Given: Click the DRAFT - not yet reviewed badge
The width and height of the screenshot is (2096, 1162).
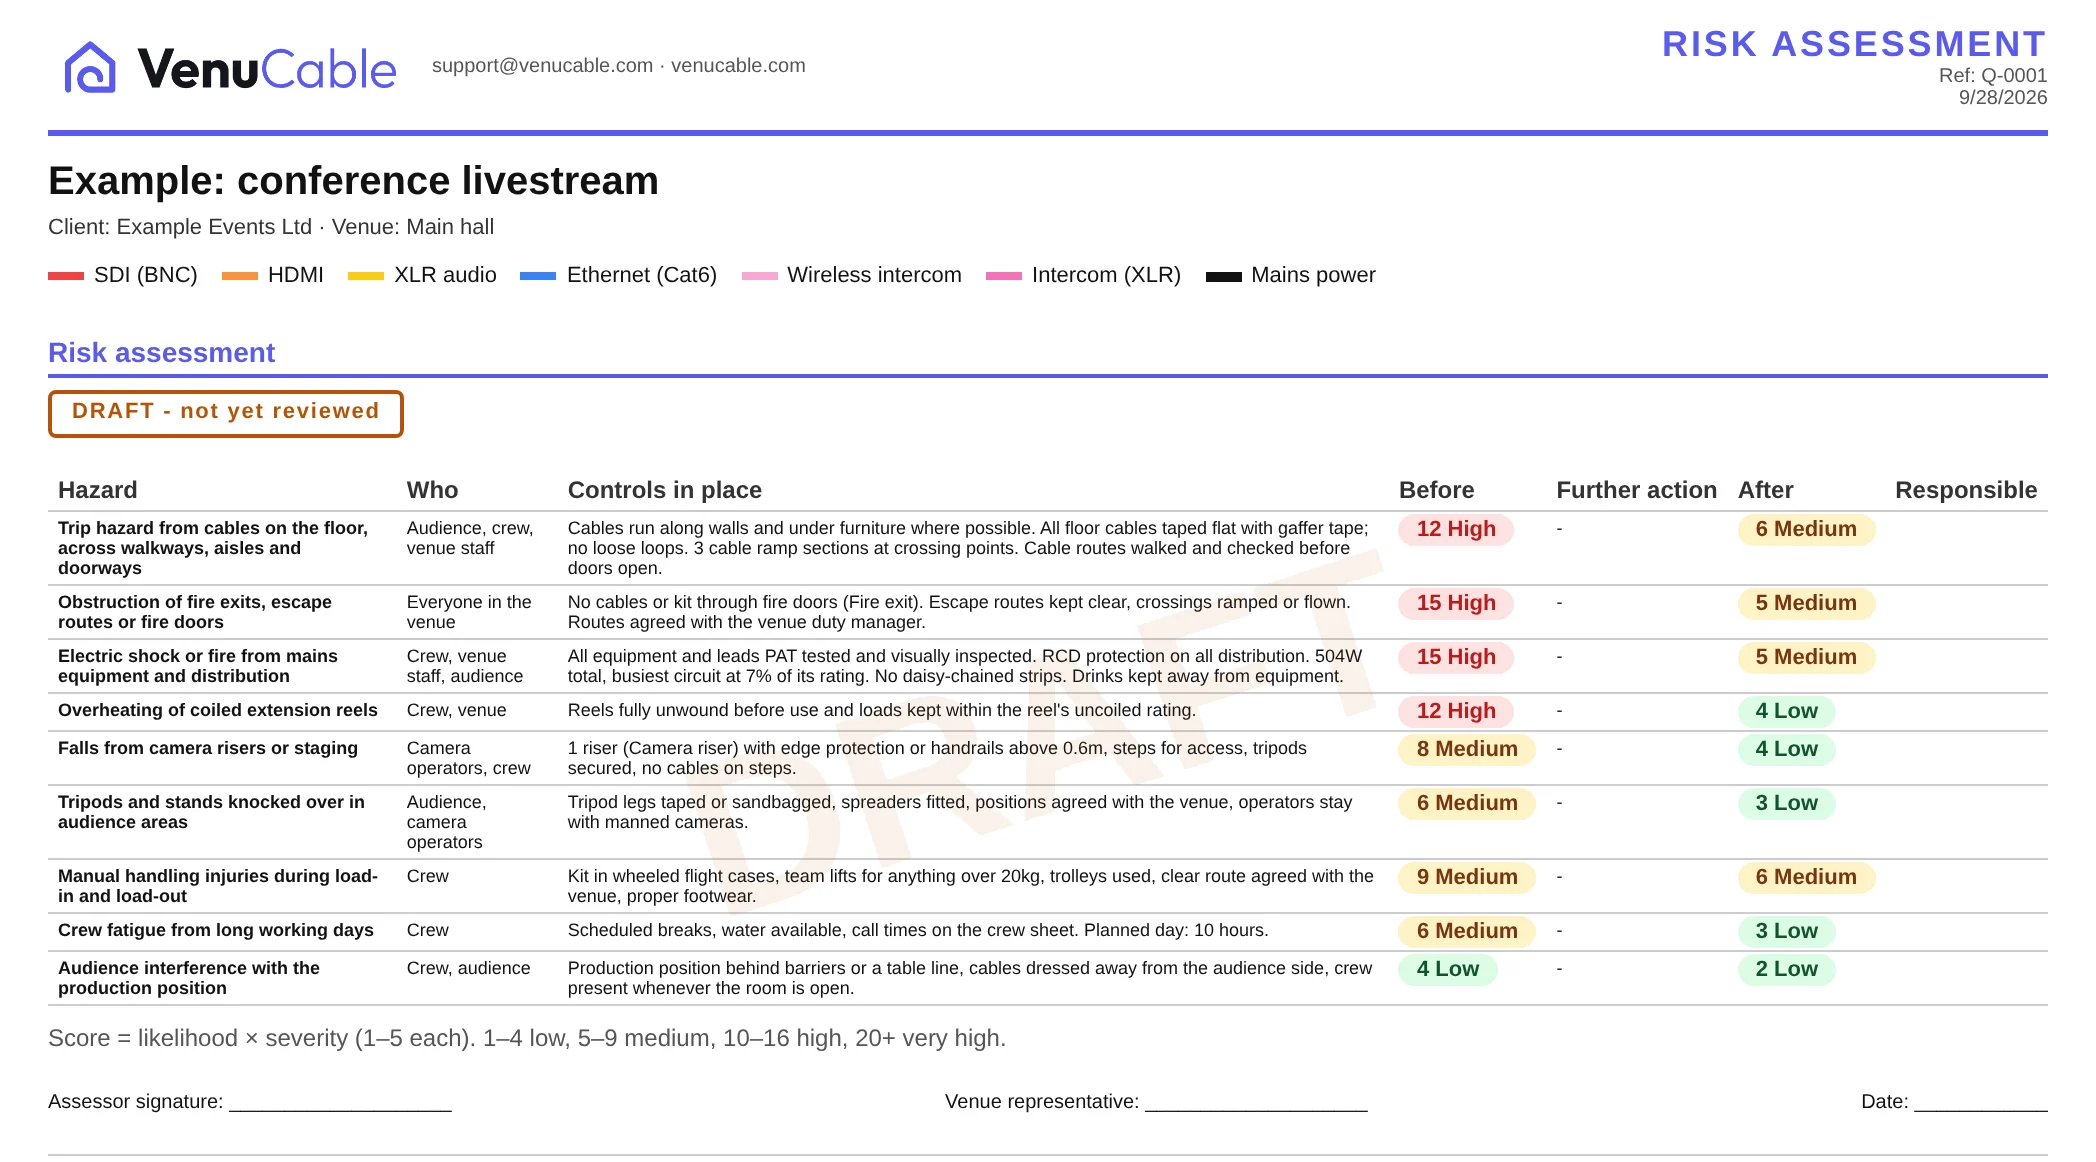Looking at the screenshot, I should point(226,413).
